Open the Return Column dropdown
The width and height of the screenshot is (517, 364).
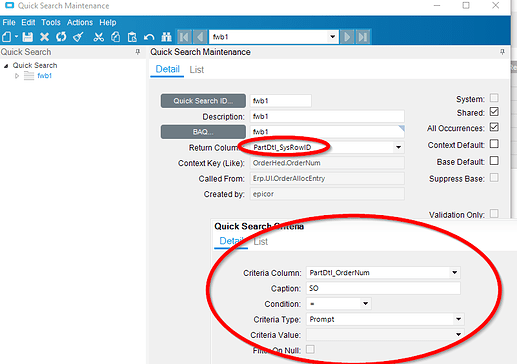[x=398, y=147]
